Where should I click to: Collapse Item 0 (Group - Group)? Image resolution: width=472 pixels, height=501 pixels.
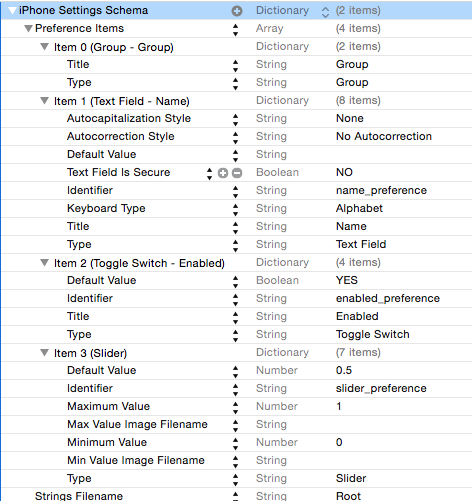(44, 47)
